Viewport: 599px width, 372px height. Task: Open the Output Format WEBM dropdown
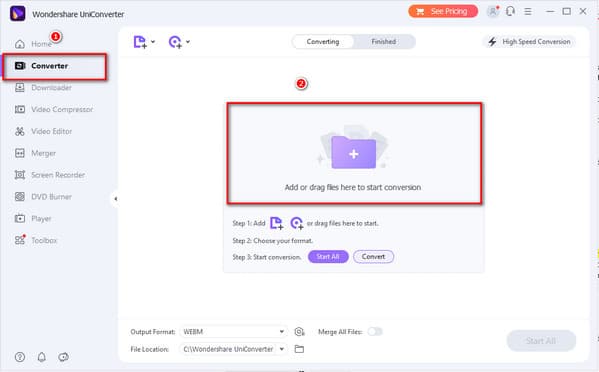pyautogui.click(x=233, y=332)
